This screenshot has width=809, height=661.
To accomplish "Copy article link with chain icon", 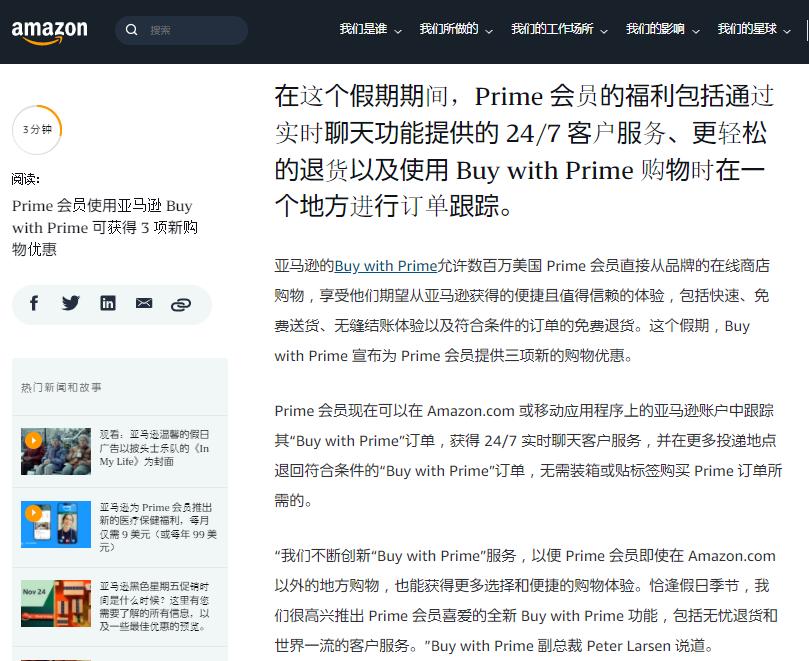I will tap(181, 305).
